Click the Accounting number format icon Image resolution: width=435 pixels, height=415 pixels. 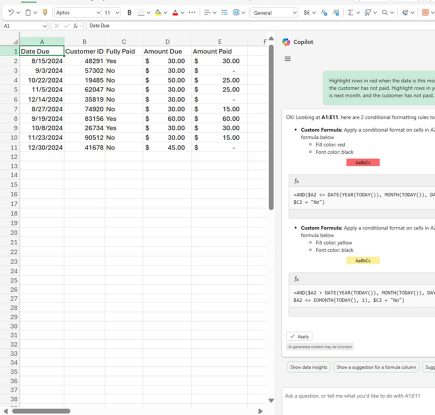(x=307, y=13)
